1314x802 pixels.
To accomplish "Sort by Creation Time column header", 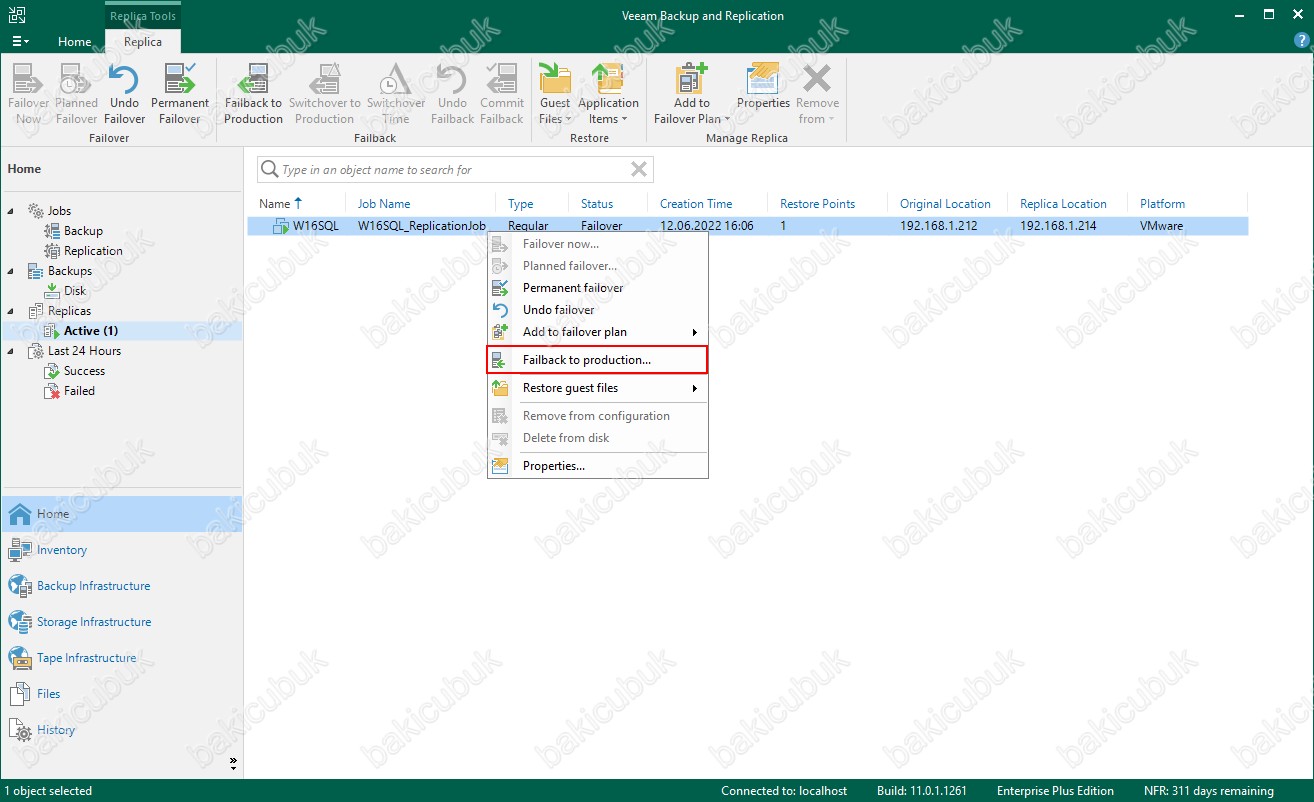I will point(696,204).
